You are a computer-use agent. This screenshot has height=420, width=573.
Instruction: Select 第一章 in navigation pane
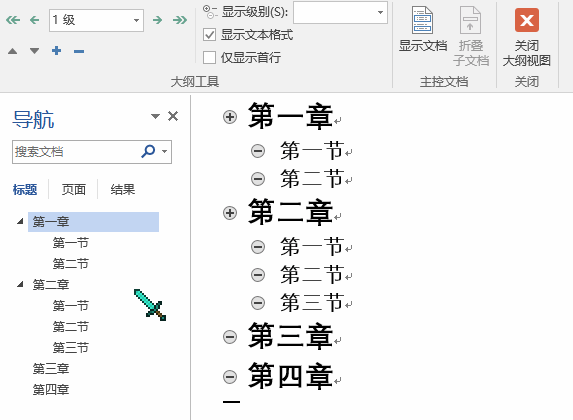point(94,222)
